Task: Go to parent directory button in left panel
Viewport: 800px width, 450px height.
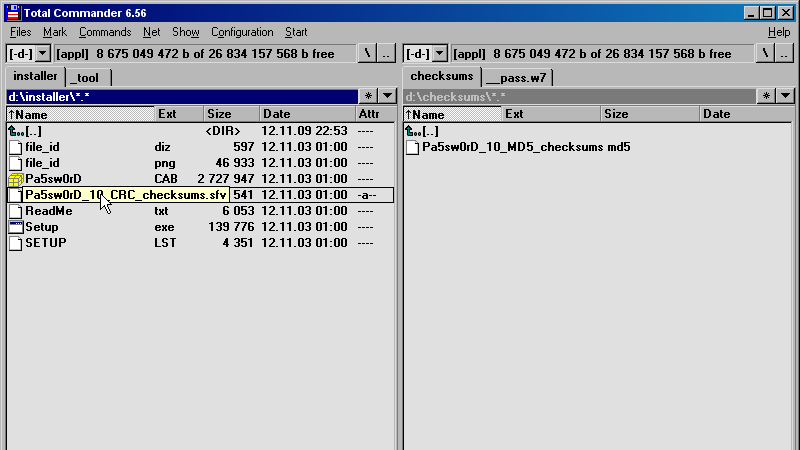Action: click(x=386, y=53)
